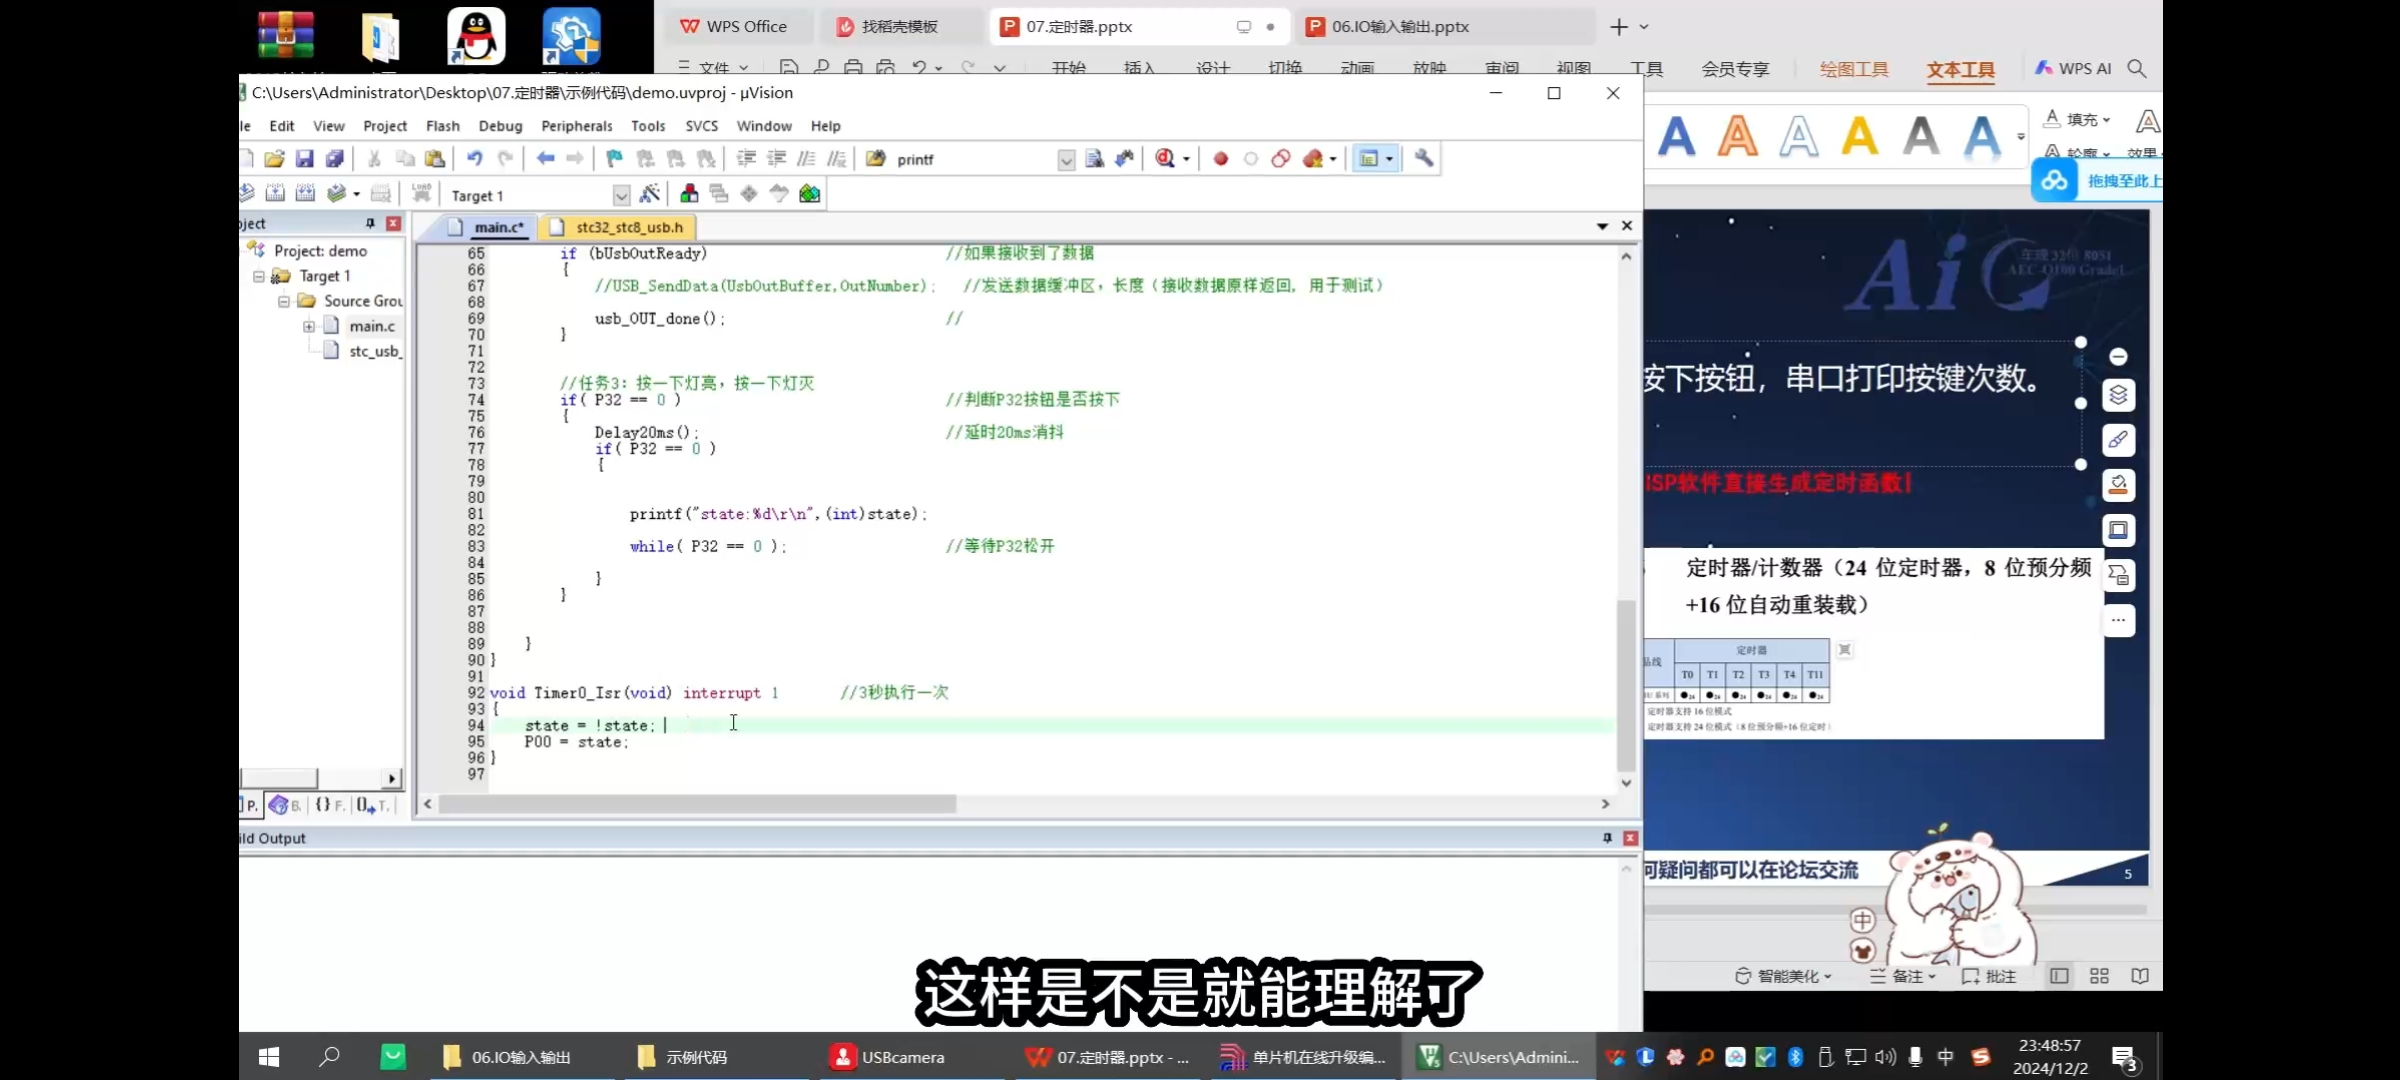This screenshot has width=2400, height=1080.
Task: Click the 智能美化 button
Action: (1785, 976)
